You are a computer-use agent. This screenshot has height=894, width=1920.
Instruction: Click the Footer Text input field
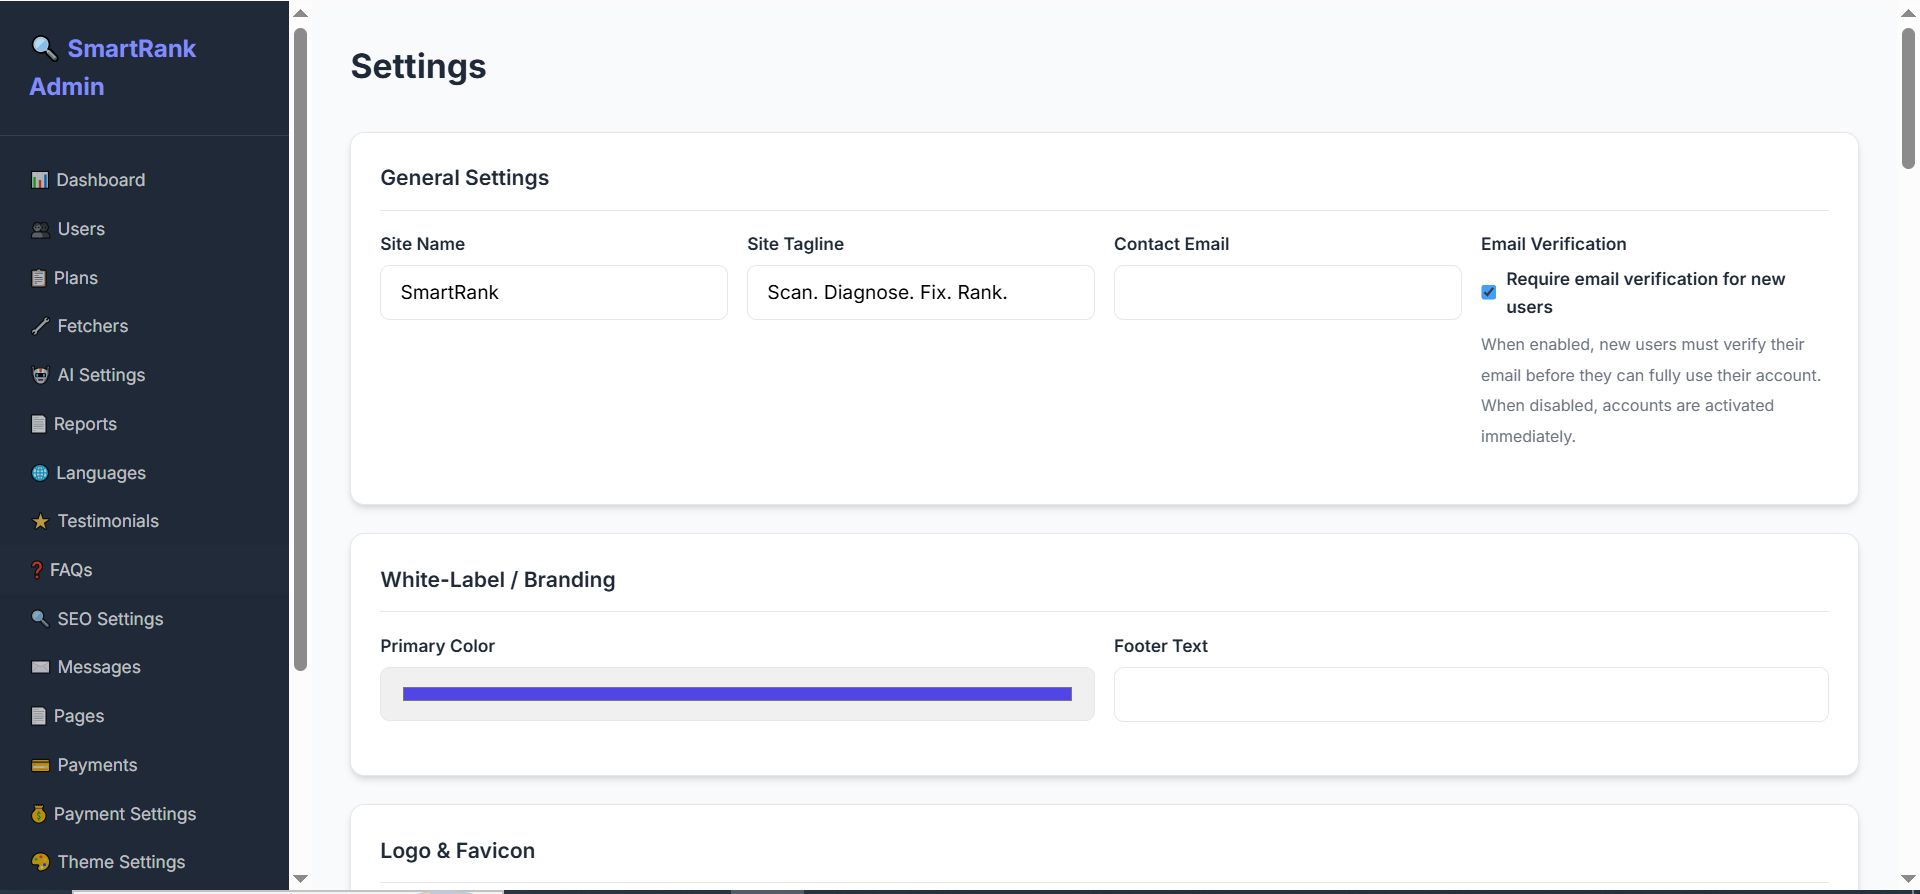coord(1470,695)
